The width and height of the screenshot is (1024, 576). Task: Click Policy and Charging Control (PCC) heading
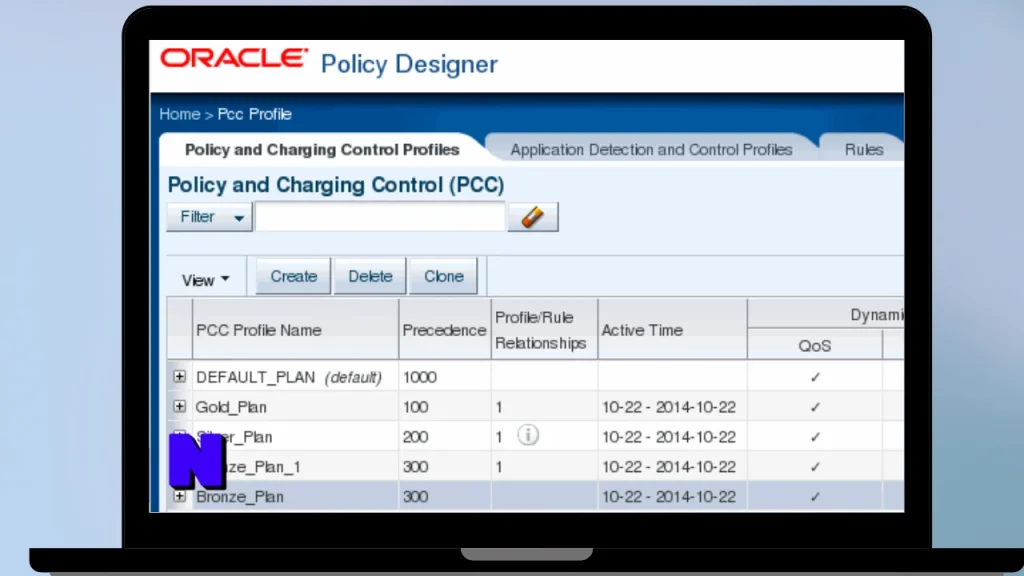(336, 185)
